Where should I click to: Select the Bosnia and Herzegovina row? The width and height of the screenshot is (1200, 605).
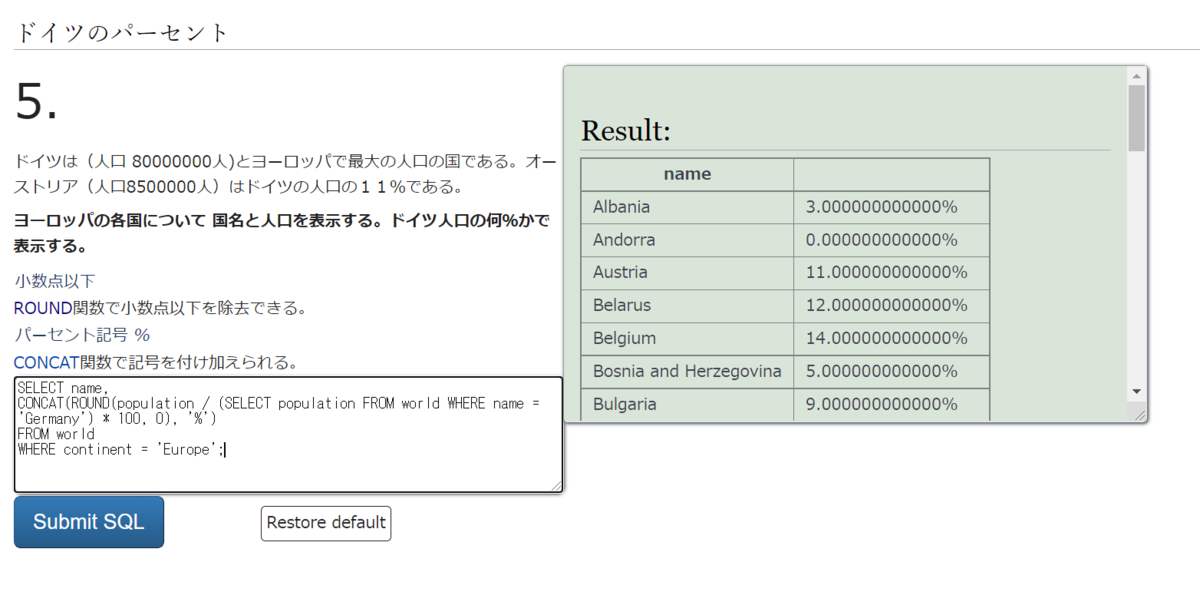pos(687,371)
